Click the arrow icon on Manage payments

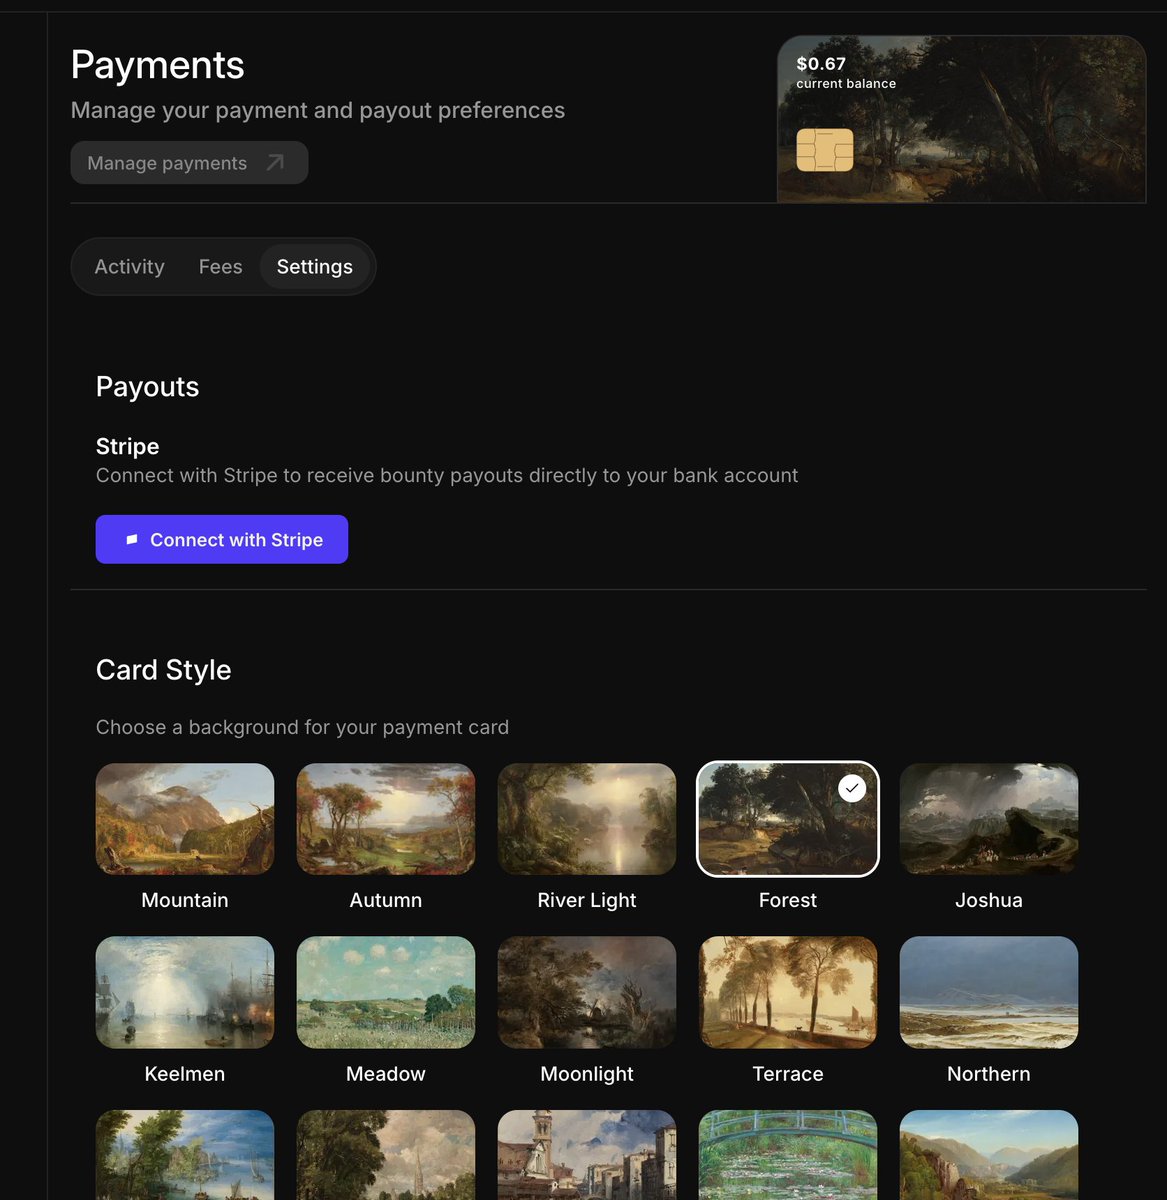click(x=275, y=163)
